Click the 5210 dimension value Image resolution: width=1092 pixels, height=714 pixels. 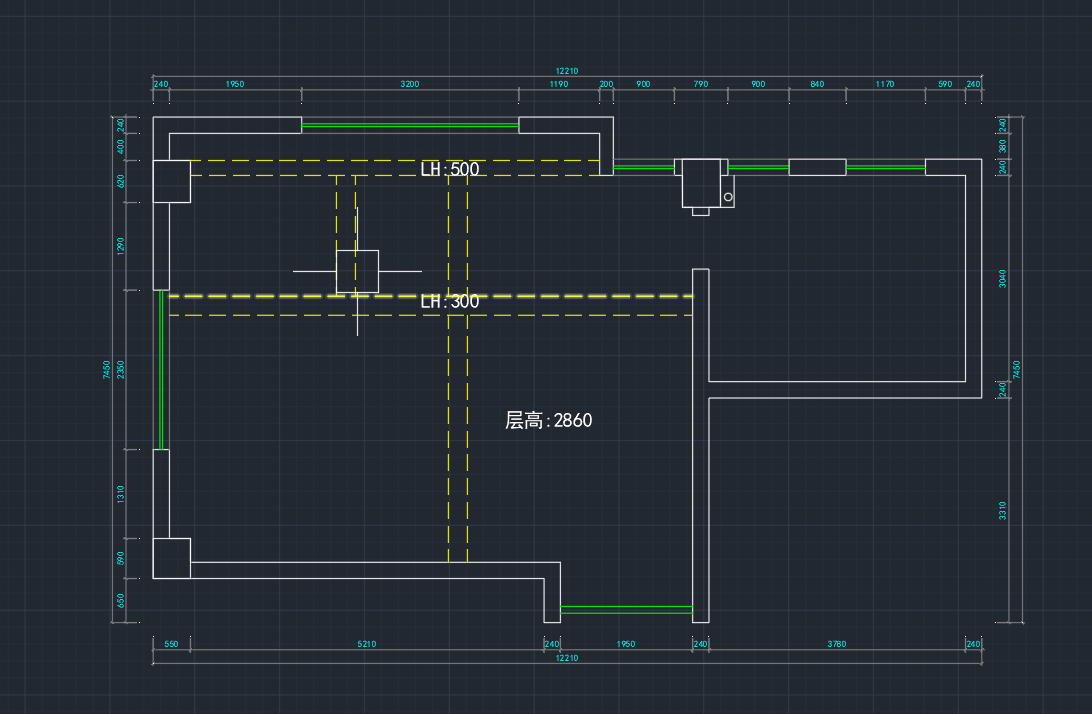pyautogui.click(x=366, y=644)
